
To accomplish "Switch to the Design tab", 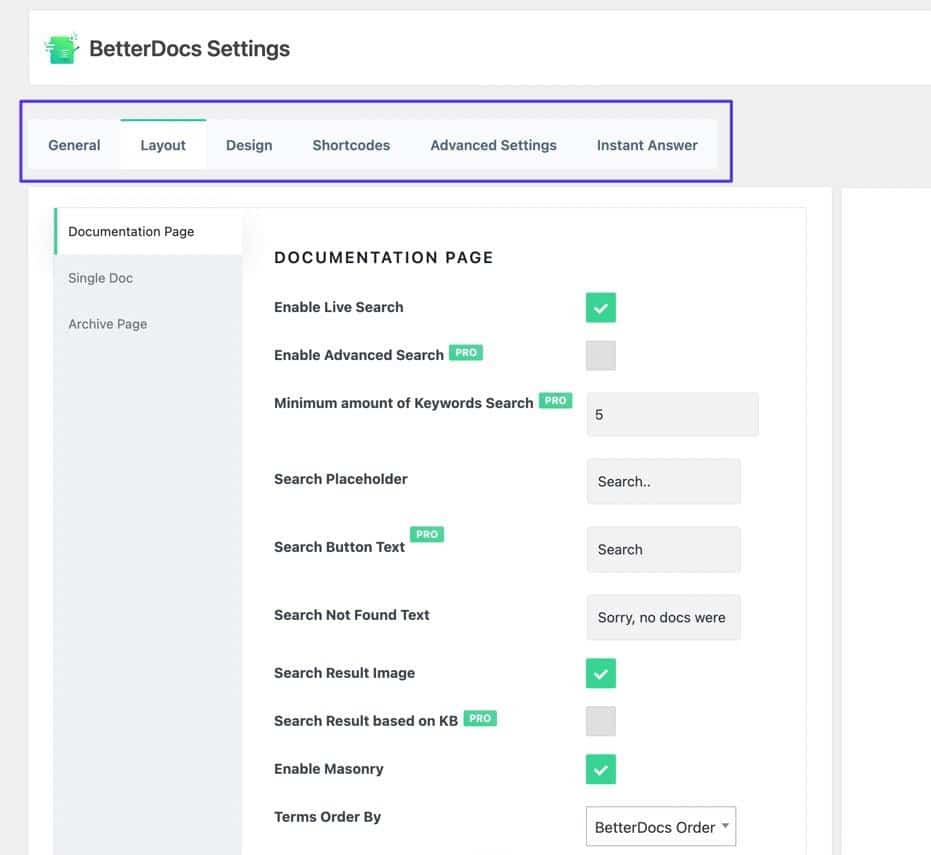I will pos(249,144).
